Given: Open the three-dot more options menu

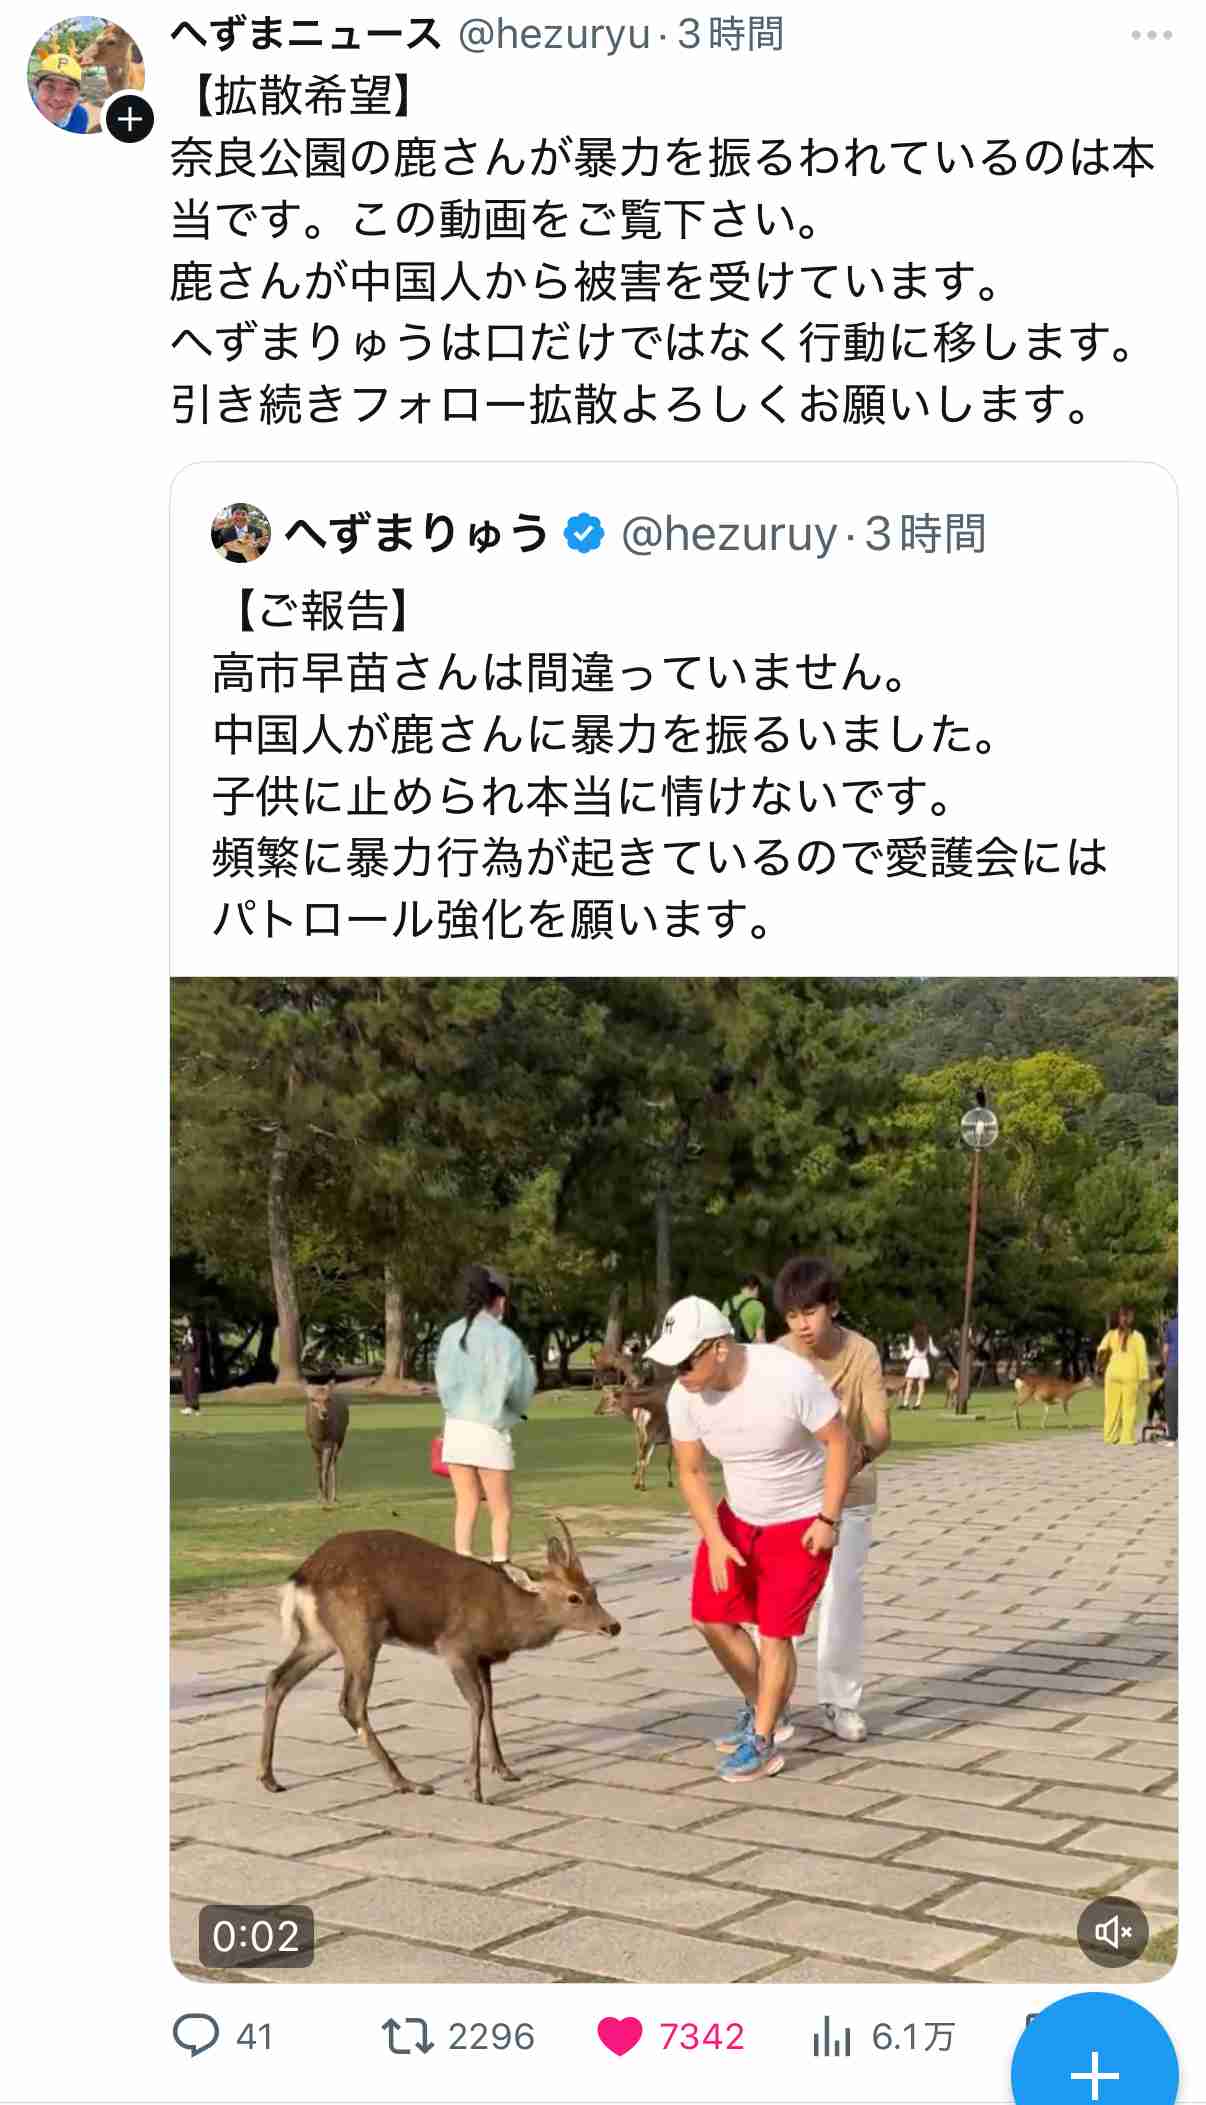Looking at the screenshot, I should [1151, 35].
